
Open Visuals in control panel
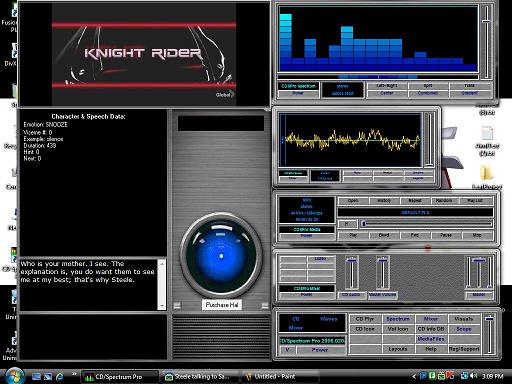pos(464,319)
